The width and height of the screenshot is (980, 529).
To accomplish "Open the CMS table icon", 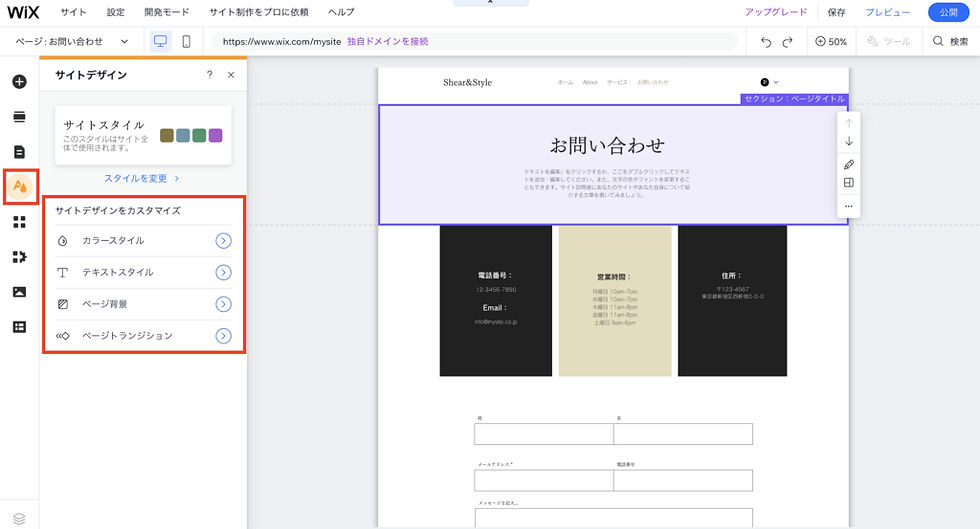I will point(19,327).
